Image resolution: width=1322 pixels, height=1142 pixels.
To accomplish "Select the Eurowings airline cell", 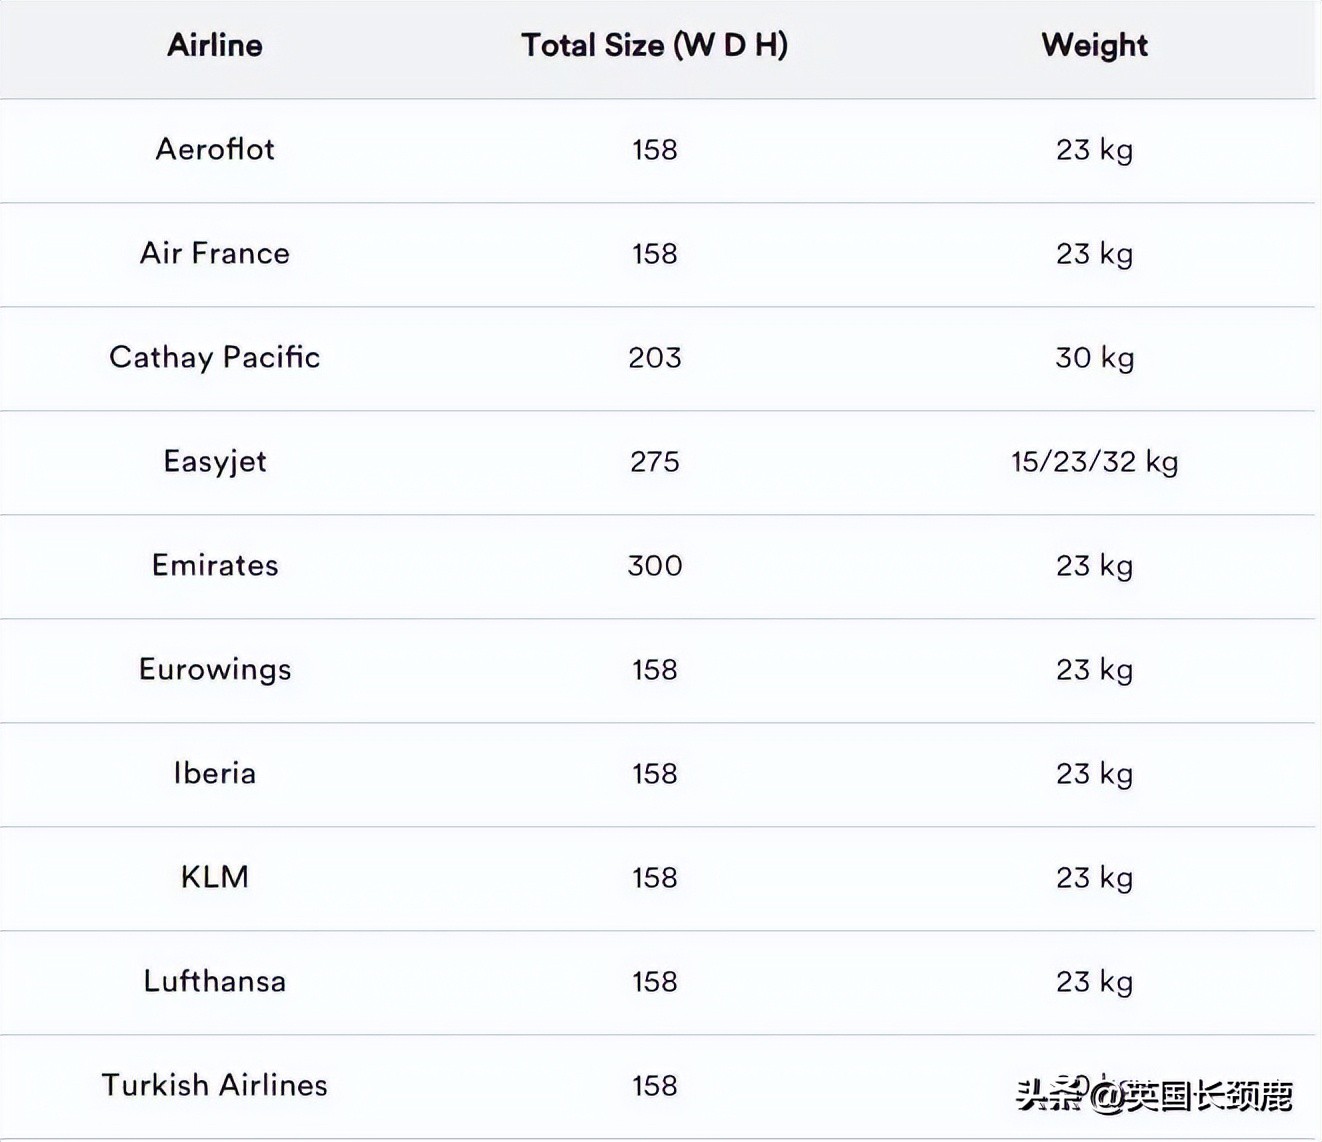I will tap(214, 669).
